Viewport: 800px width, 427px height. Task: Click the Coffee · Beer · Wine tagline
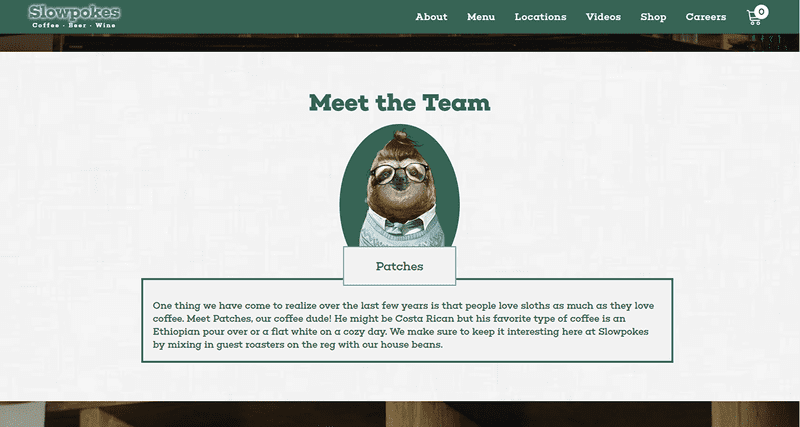point(74,25)
